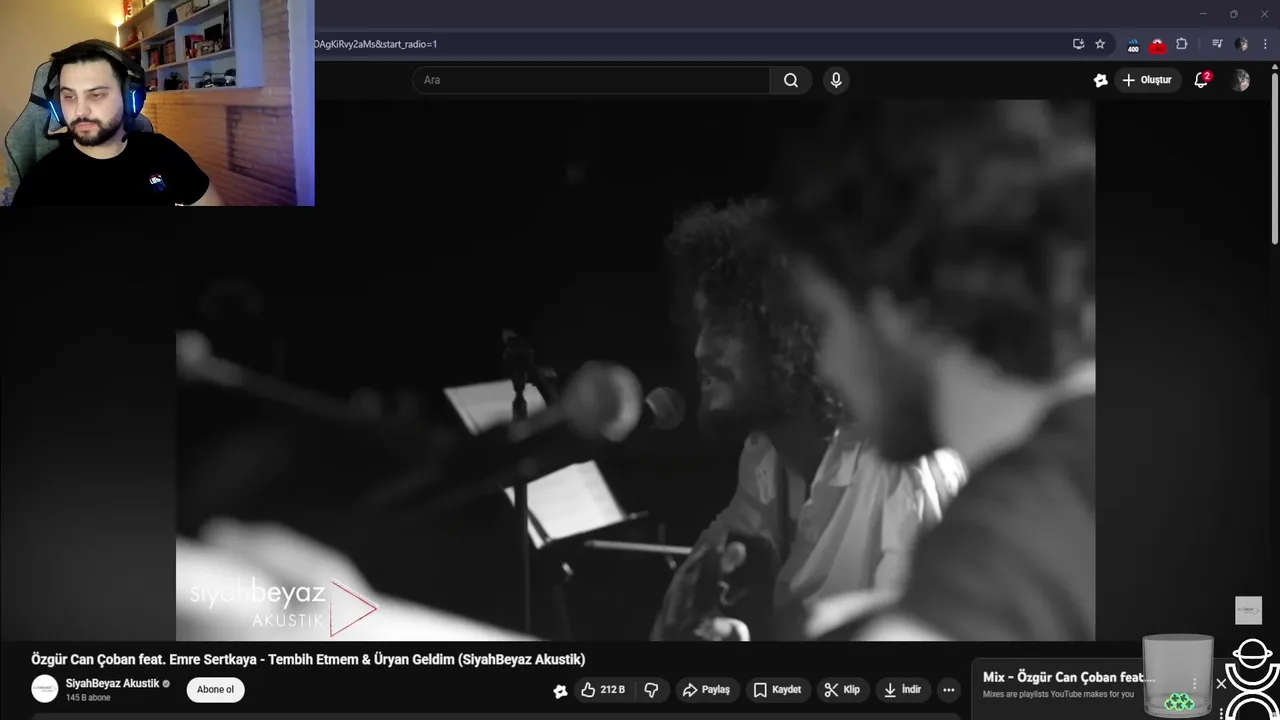This screenshot has height=720, width=1280.
Task: Open more actions ellipsis menu
Action: pyautogui.click(x=948, y=690)
